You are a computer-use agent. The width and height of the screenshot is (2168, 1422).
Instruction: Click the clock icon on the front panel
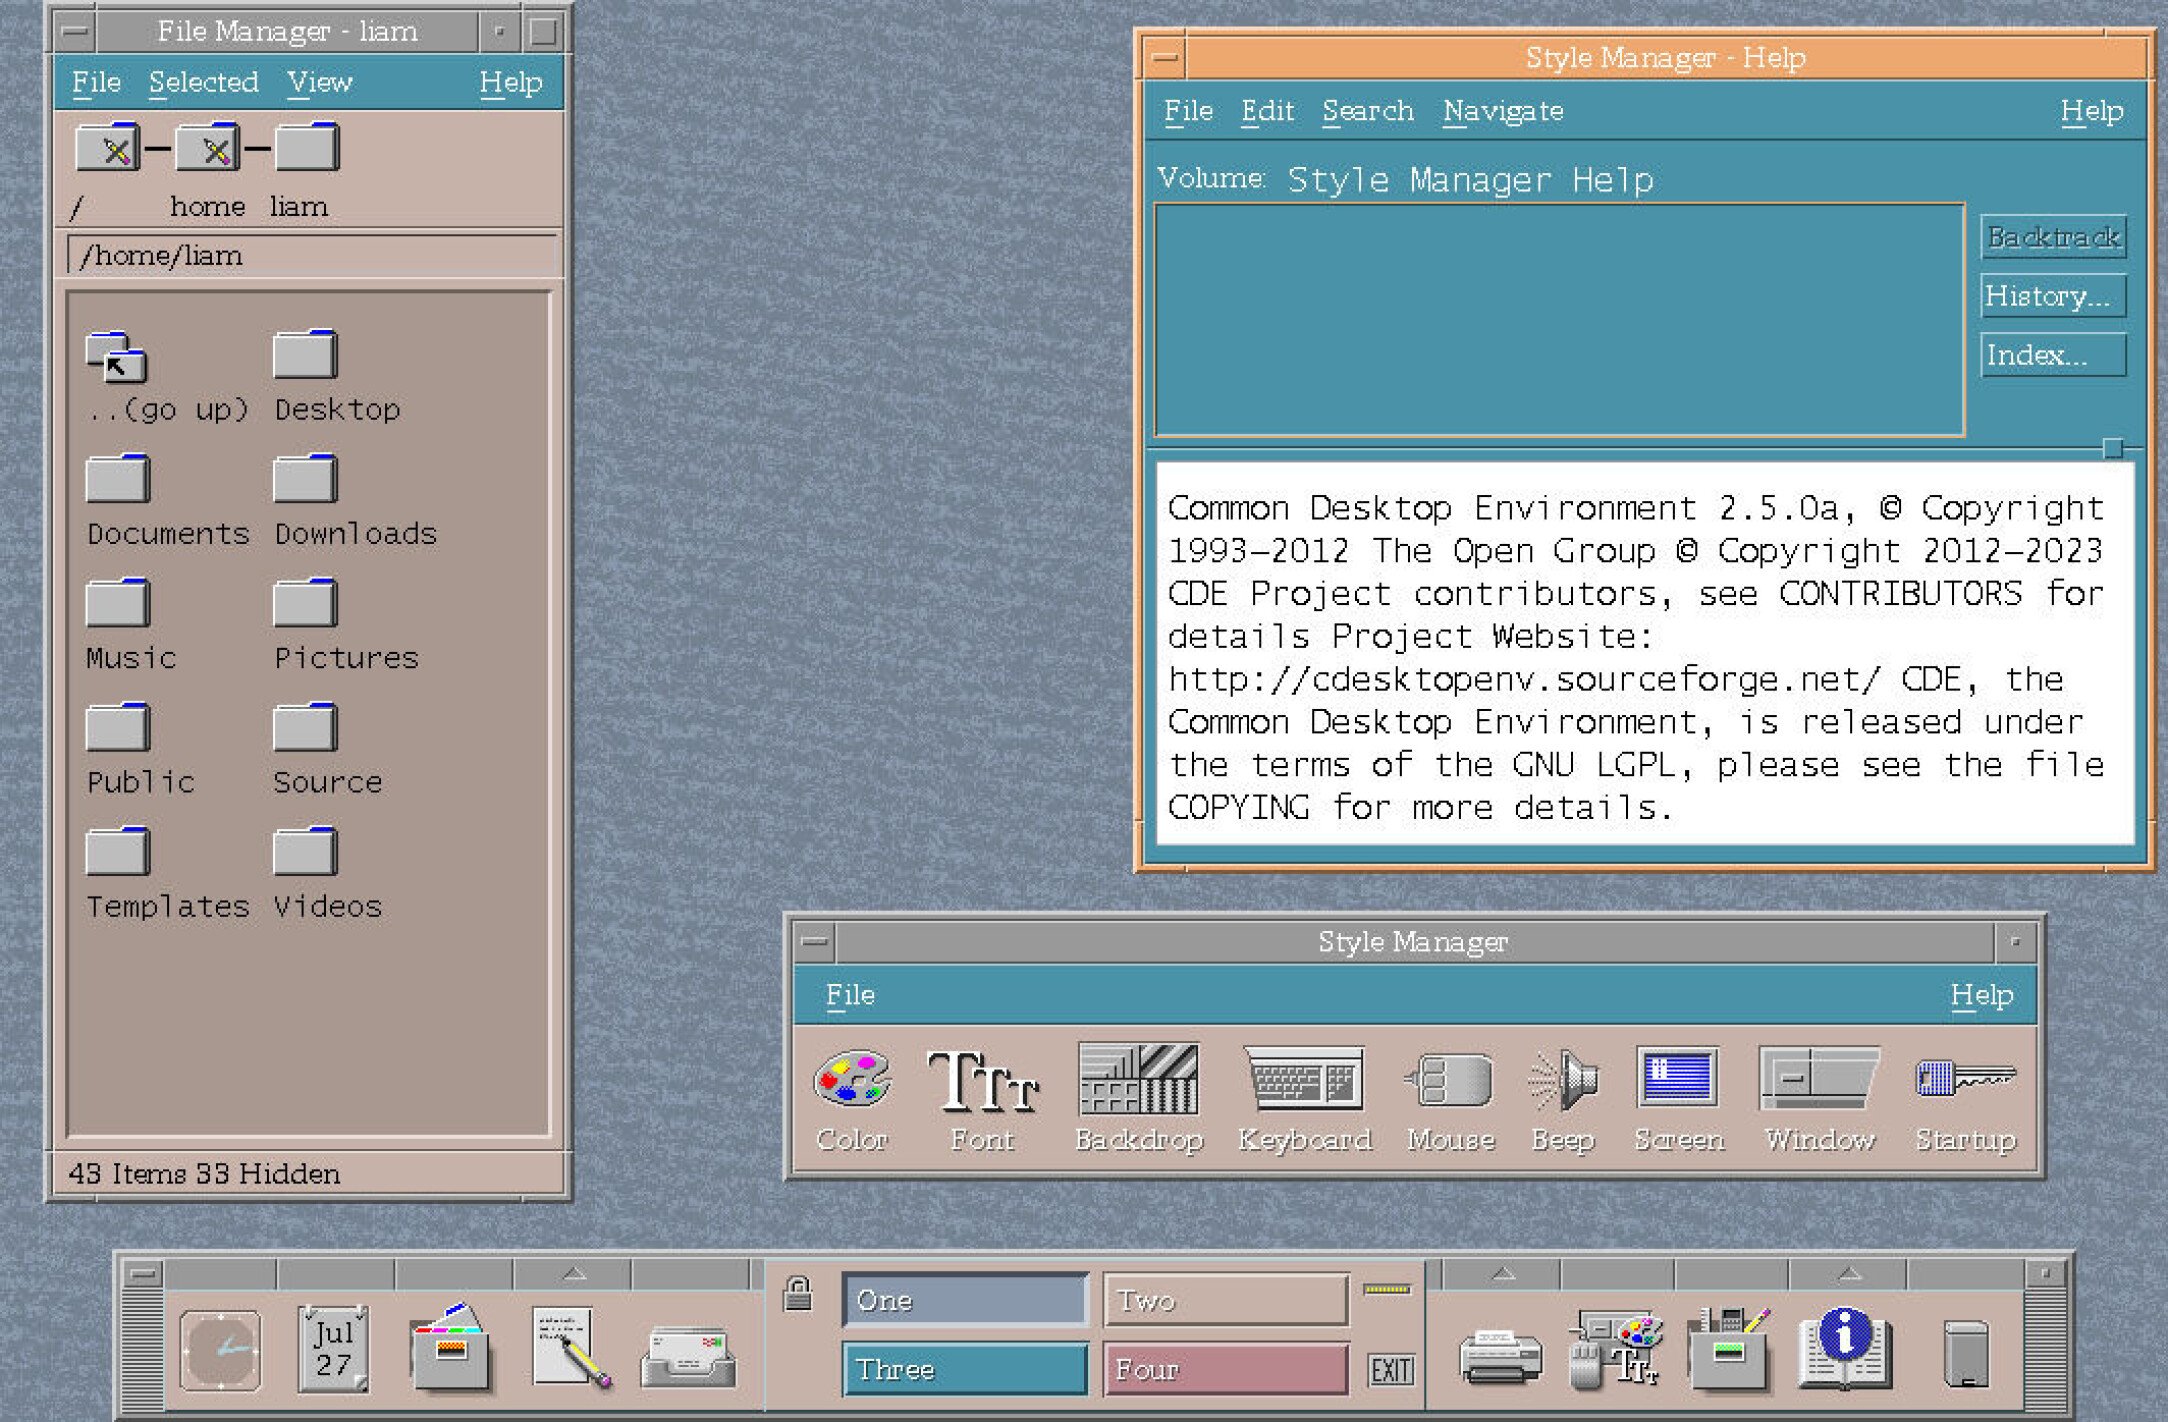coord(221,1351)
